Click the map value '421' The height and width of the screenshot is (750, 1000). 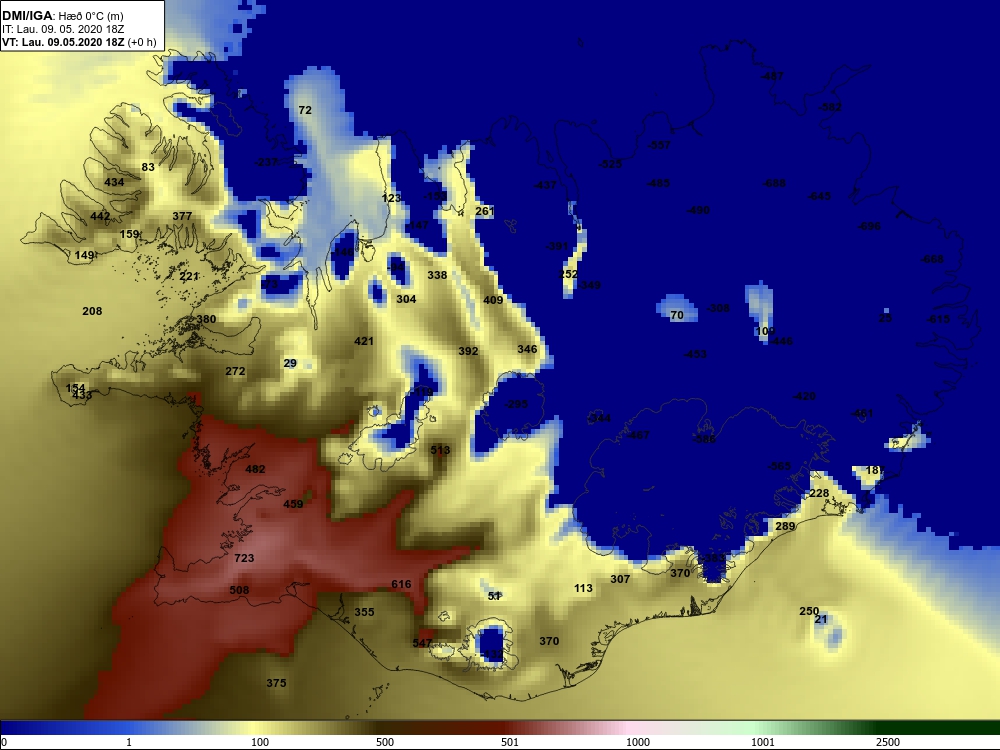[x=364, y=341]
